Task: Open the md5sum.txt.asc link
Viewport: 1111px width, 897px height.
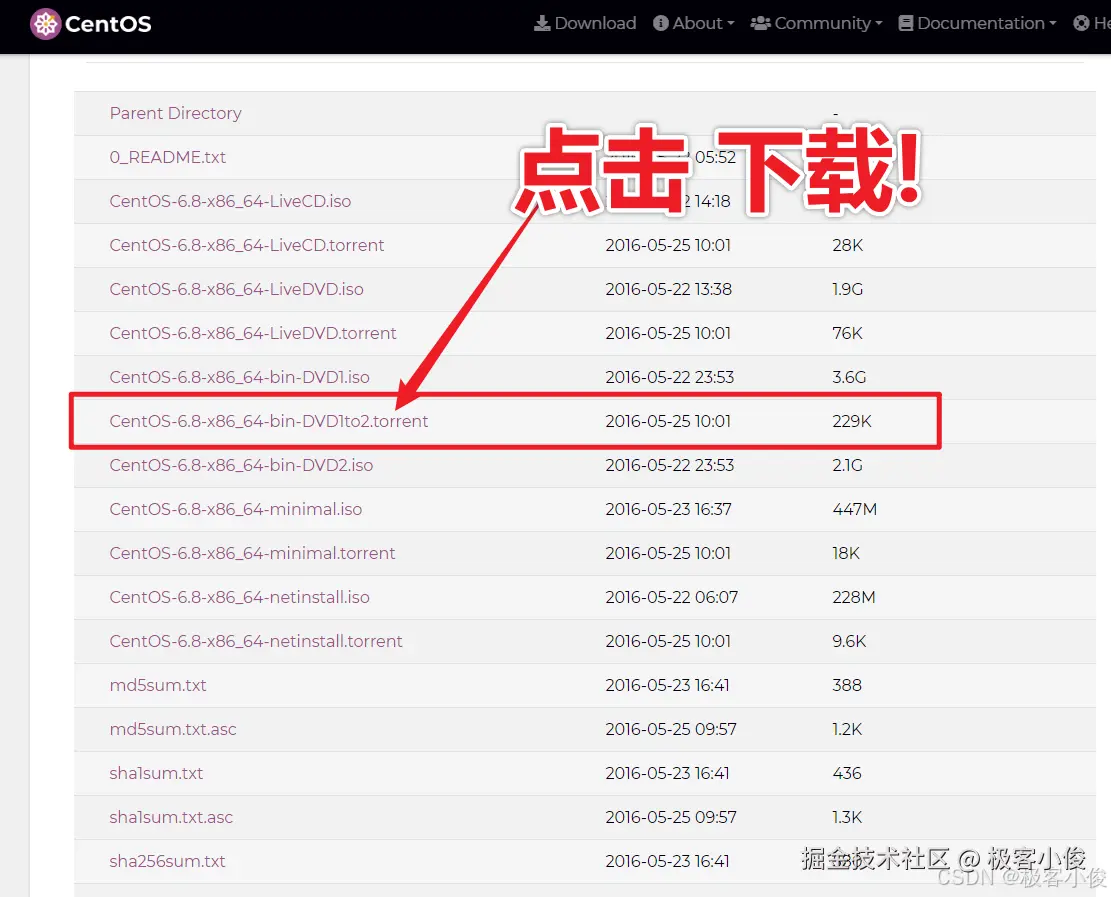Action: tap(173, 729)
